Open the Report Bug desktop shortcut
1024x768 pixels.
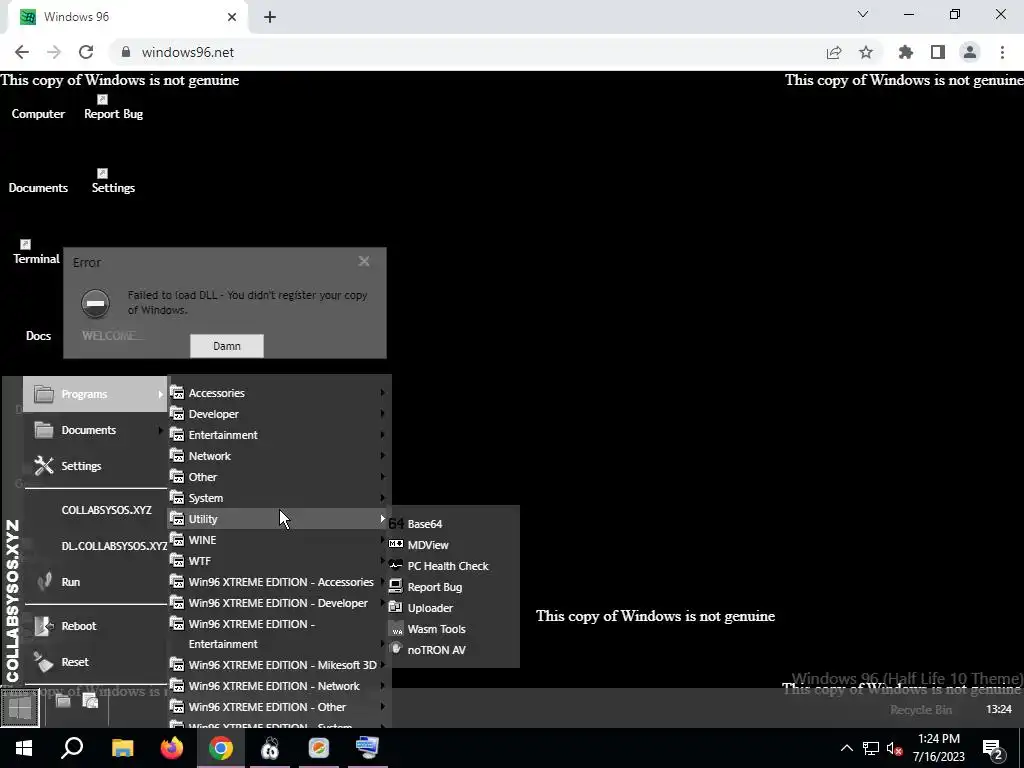pos(113,108)
